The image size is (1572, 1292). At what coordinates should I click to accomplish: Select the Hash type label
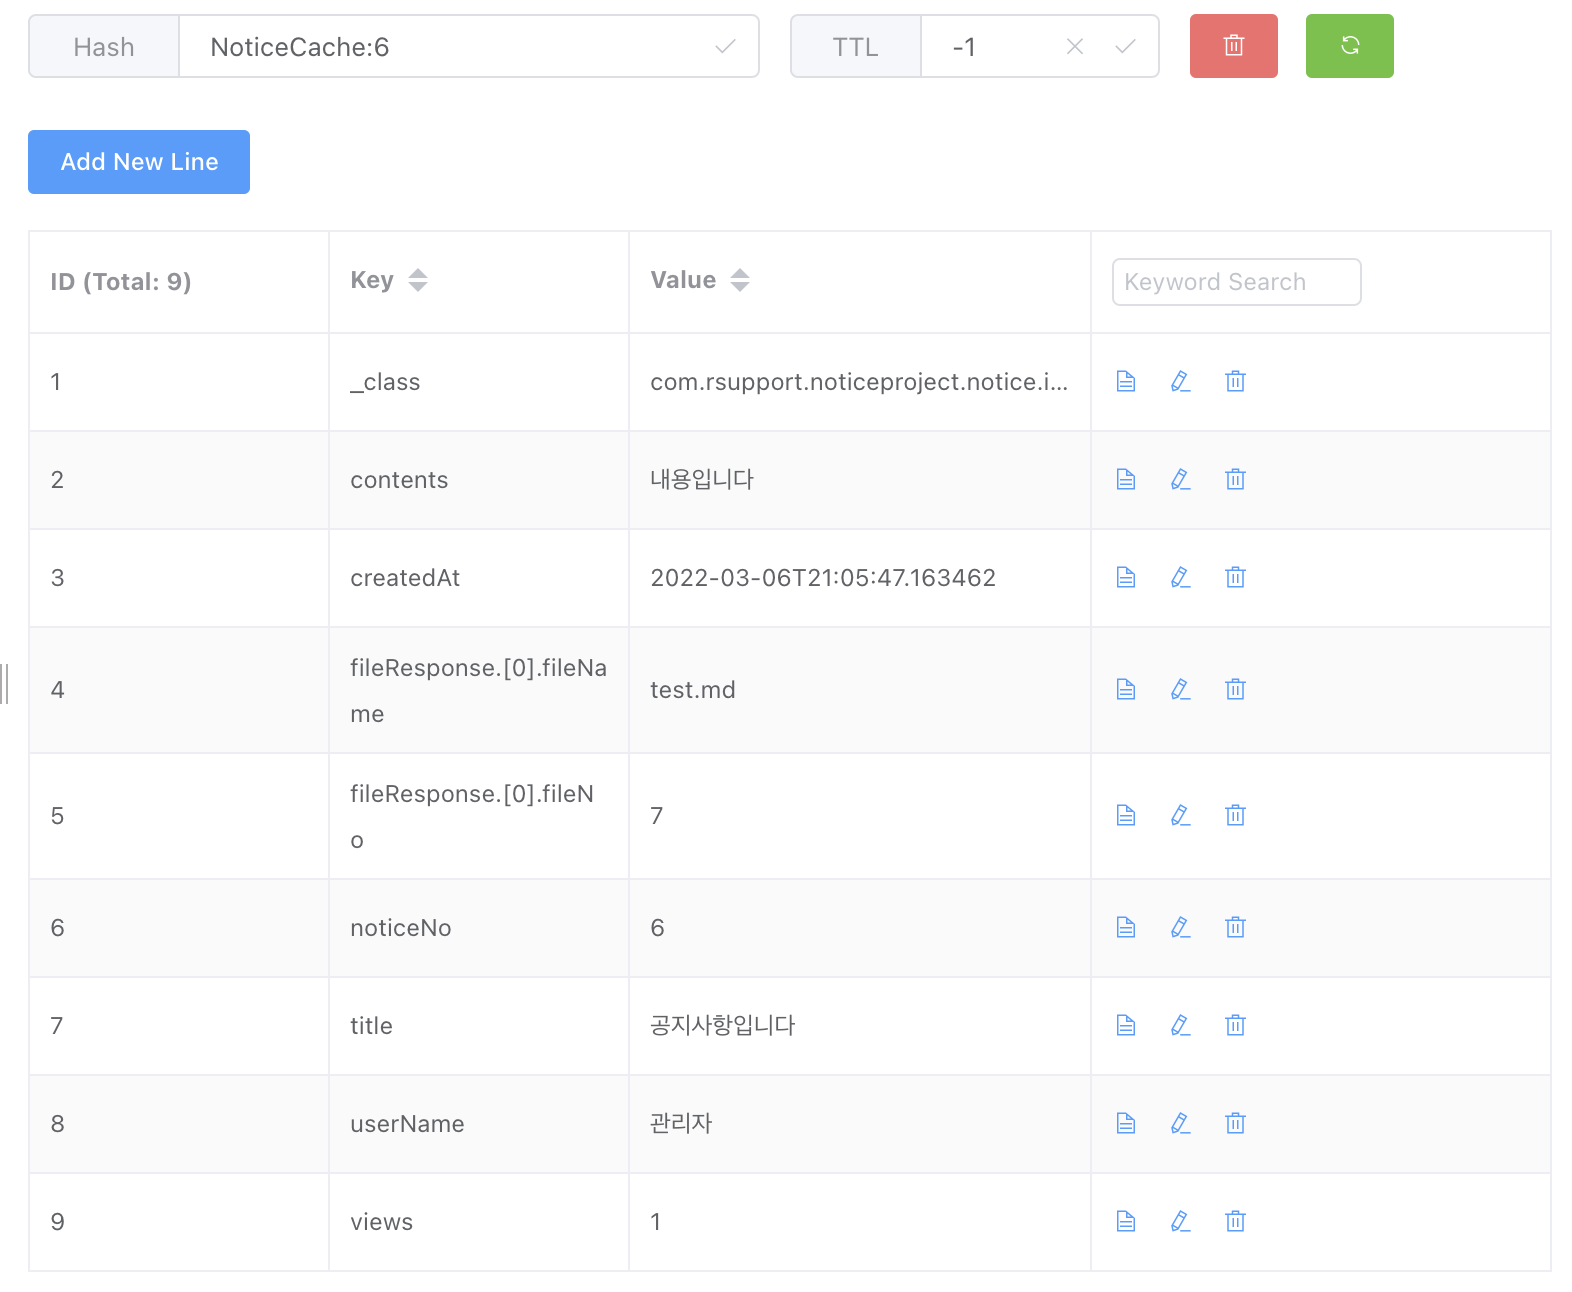pos(104,47)
